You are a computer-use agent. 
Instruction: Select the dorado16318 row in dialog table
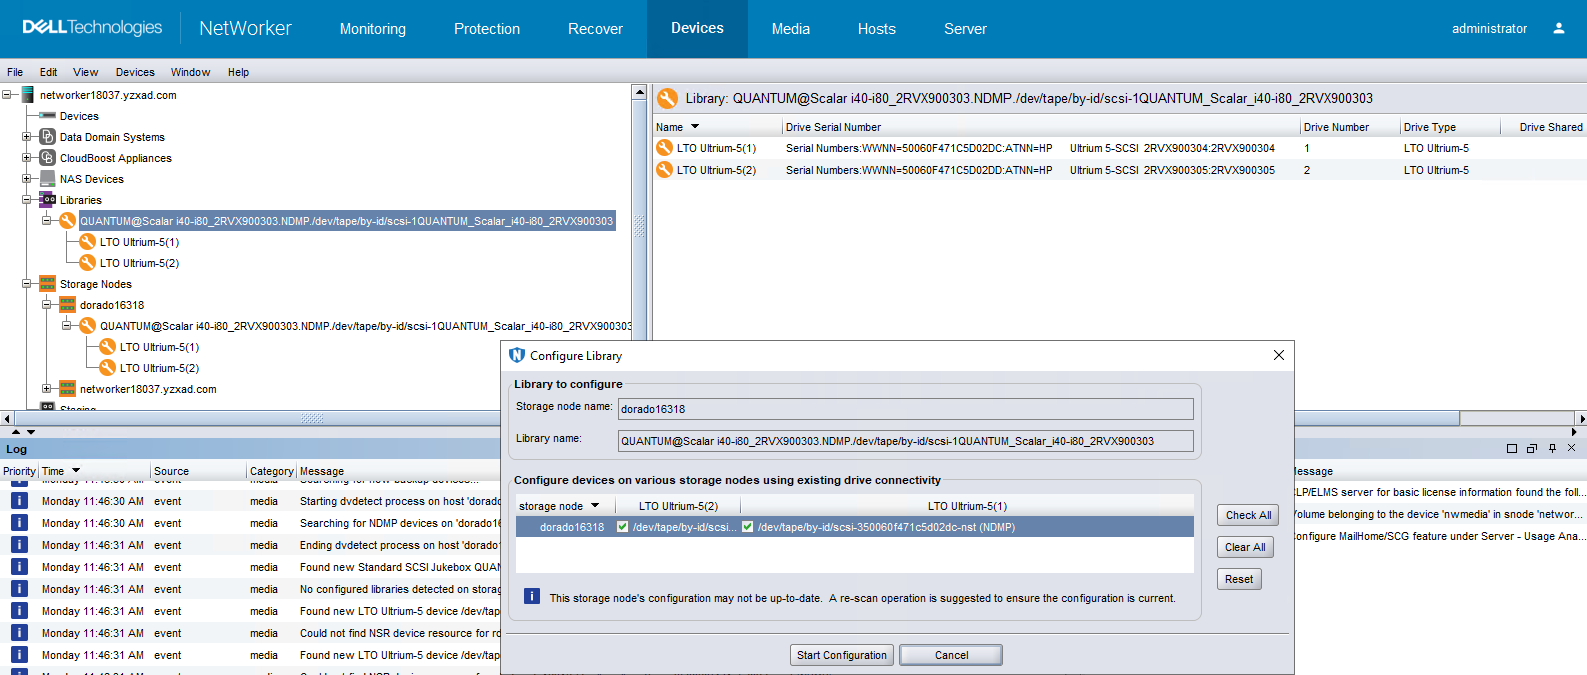855,527
